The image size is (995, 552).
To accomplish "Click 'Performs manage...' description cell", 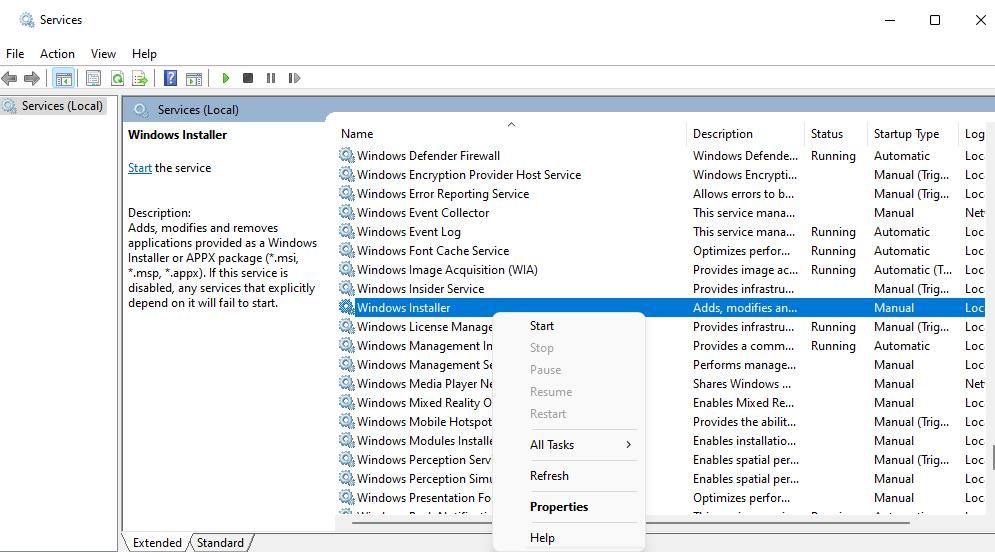I will point(744,365).
